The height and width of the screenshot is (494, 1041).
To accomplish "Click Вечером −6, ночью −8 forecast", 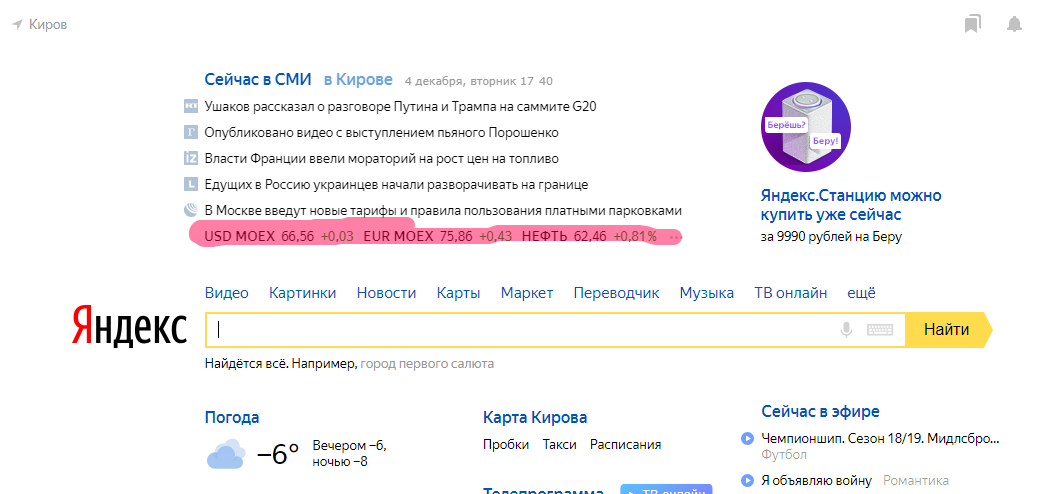I will tap(349, 453).
